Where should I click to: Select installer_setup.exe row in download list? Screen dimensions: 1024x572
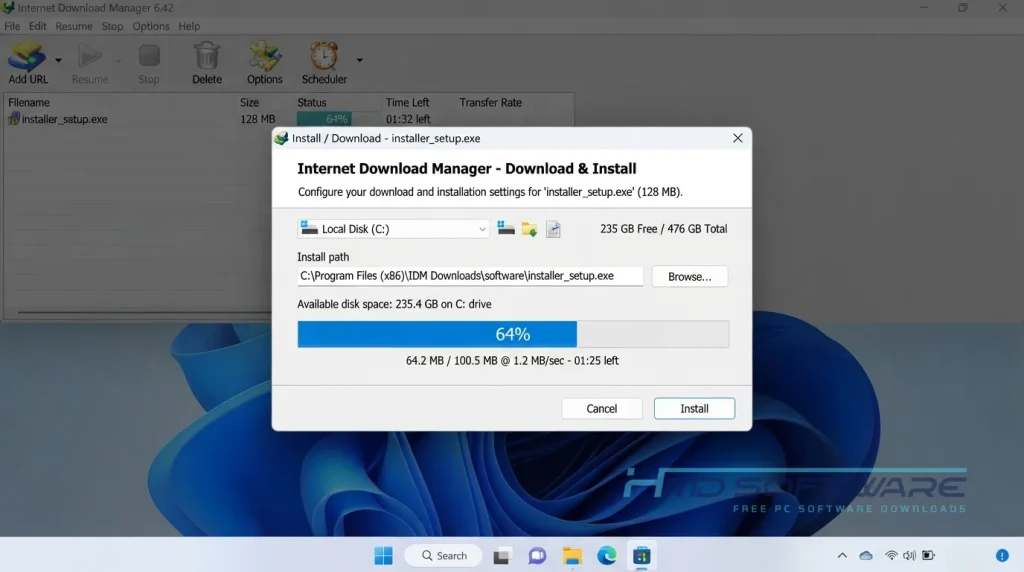coord(287,119)
